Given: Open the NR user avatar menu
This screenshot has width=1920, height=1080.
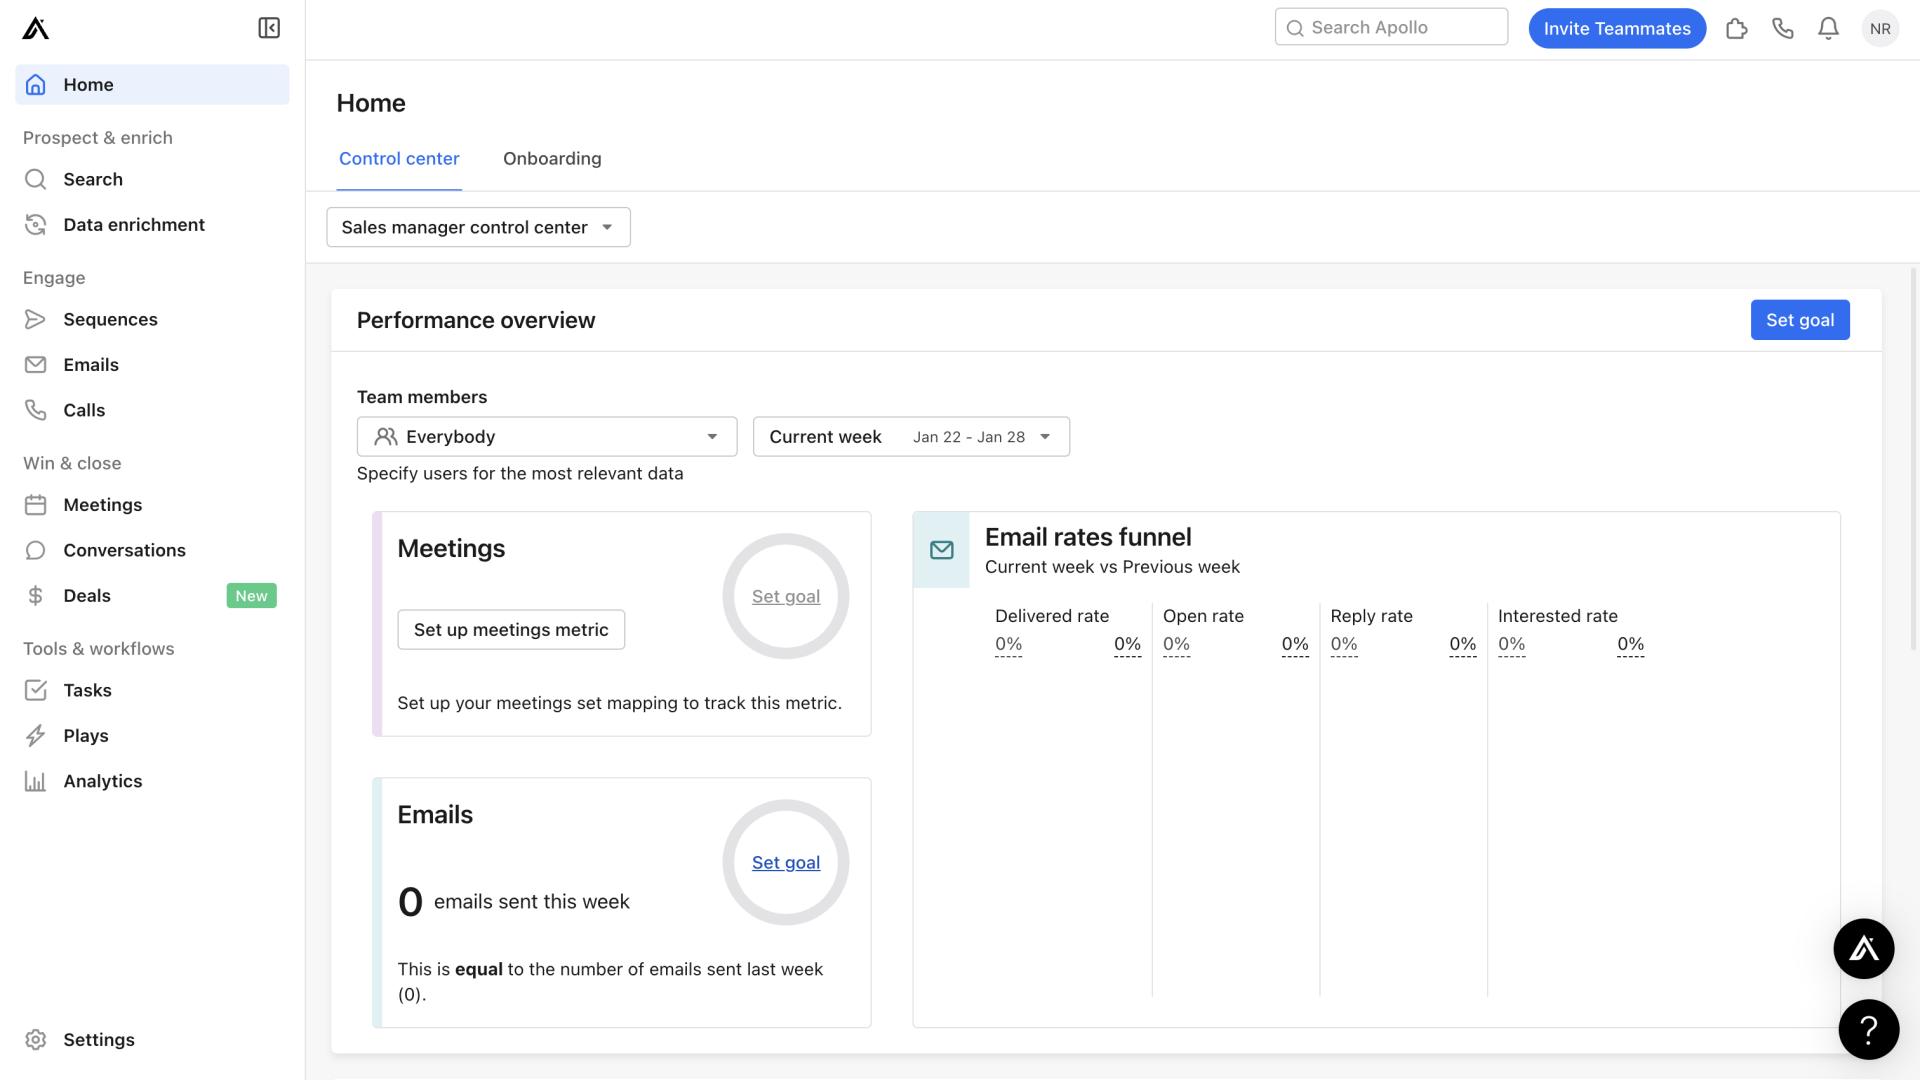Looking at the screenshot, I should pos(1880,28).
